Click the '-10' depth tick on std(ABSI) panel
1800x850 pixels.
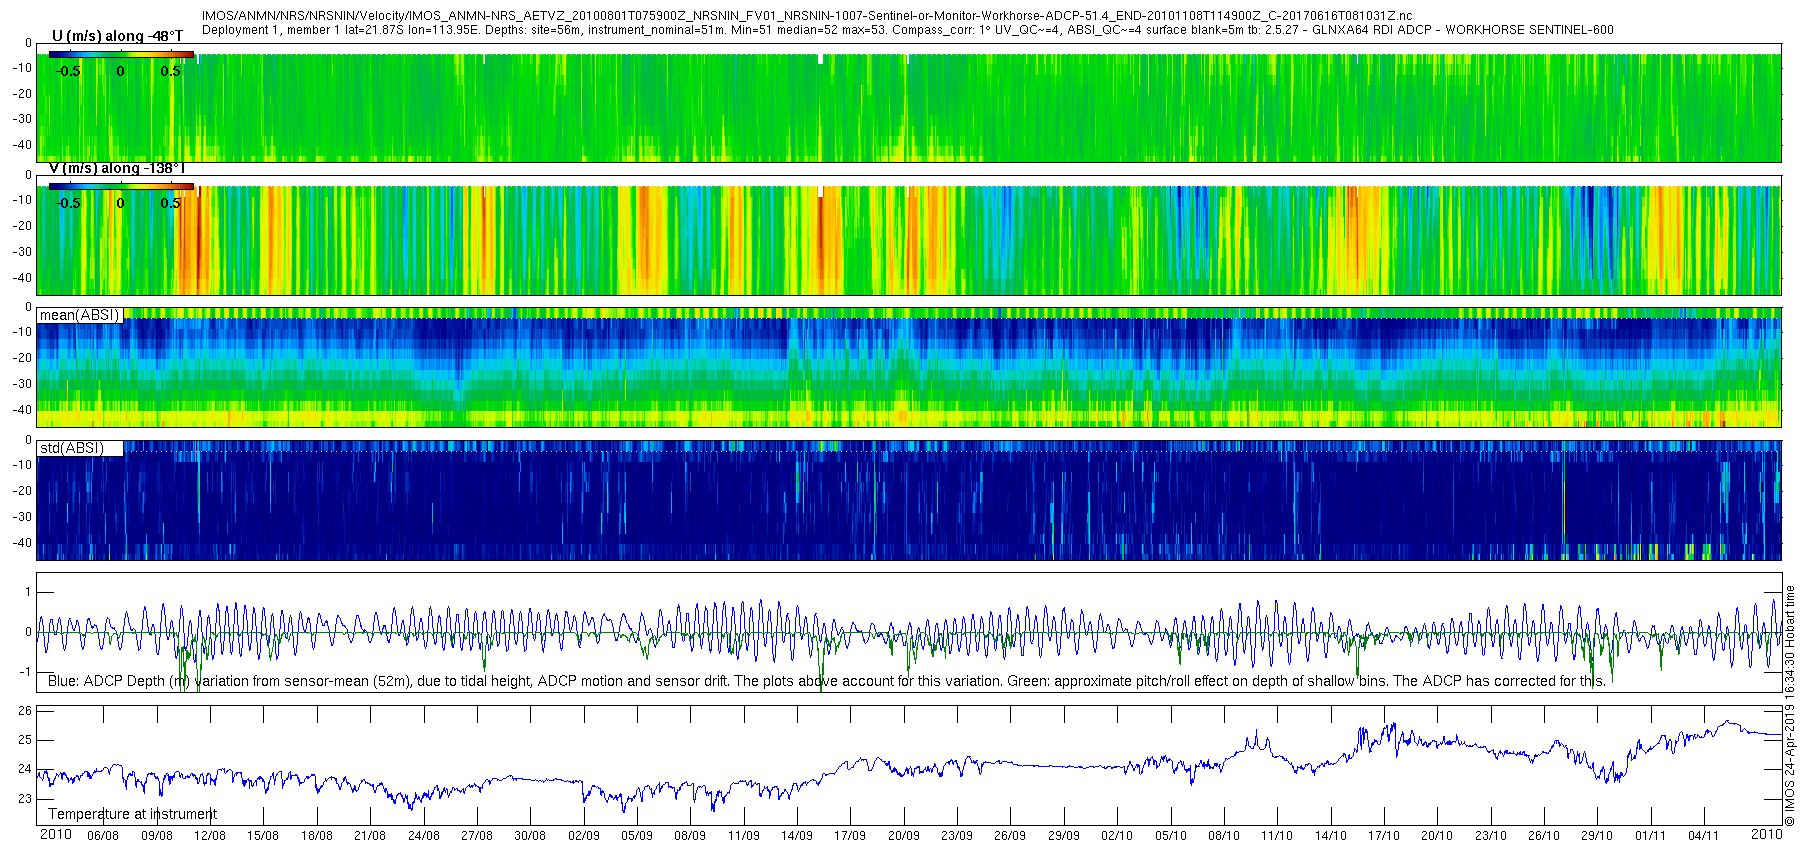(22, 465)
